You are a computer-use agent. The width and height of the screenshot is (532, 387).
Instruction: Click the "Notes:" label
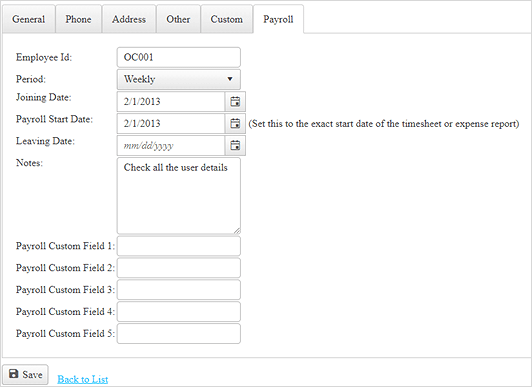point(29,163)
